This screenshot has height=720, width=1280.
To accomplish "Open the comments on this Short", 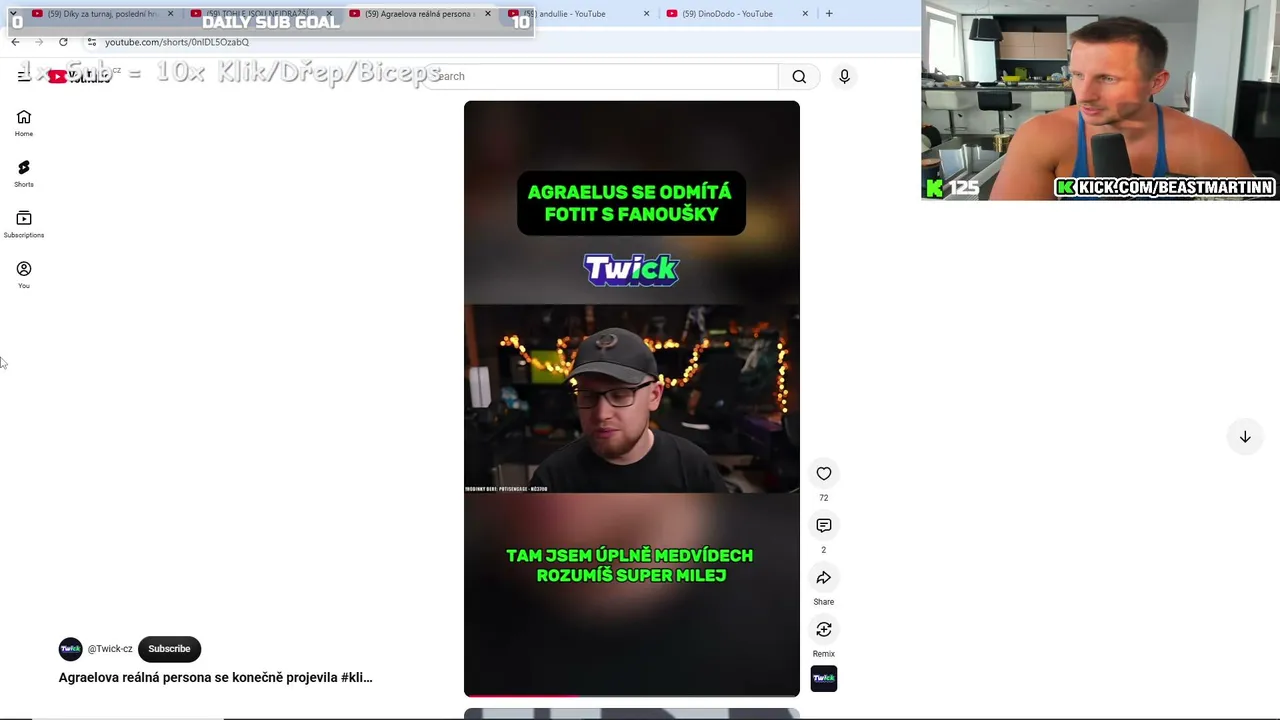I will [824, 526].
